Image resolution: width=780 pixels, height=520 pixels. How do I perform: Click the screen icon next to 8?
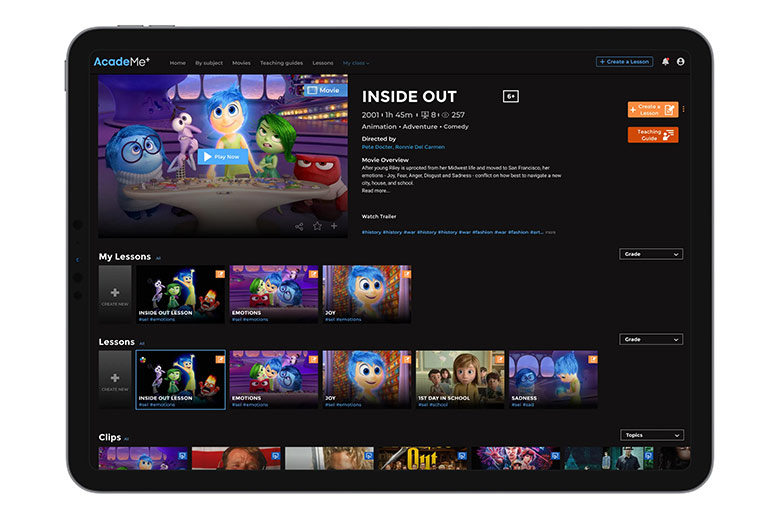425,115
